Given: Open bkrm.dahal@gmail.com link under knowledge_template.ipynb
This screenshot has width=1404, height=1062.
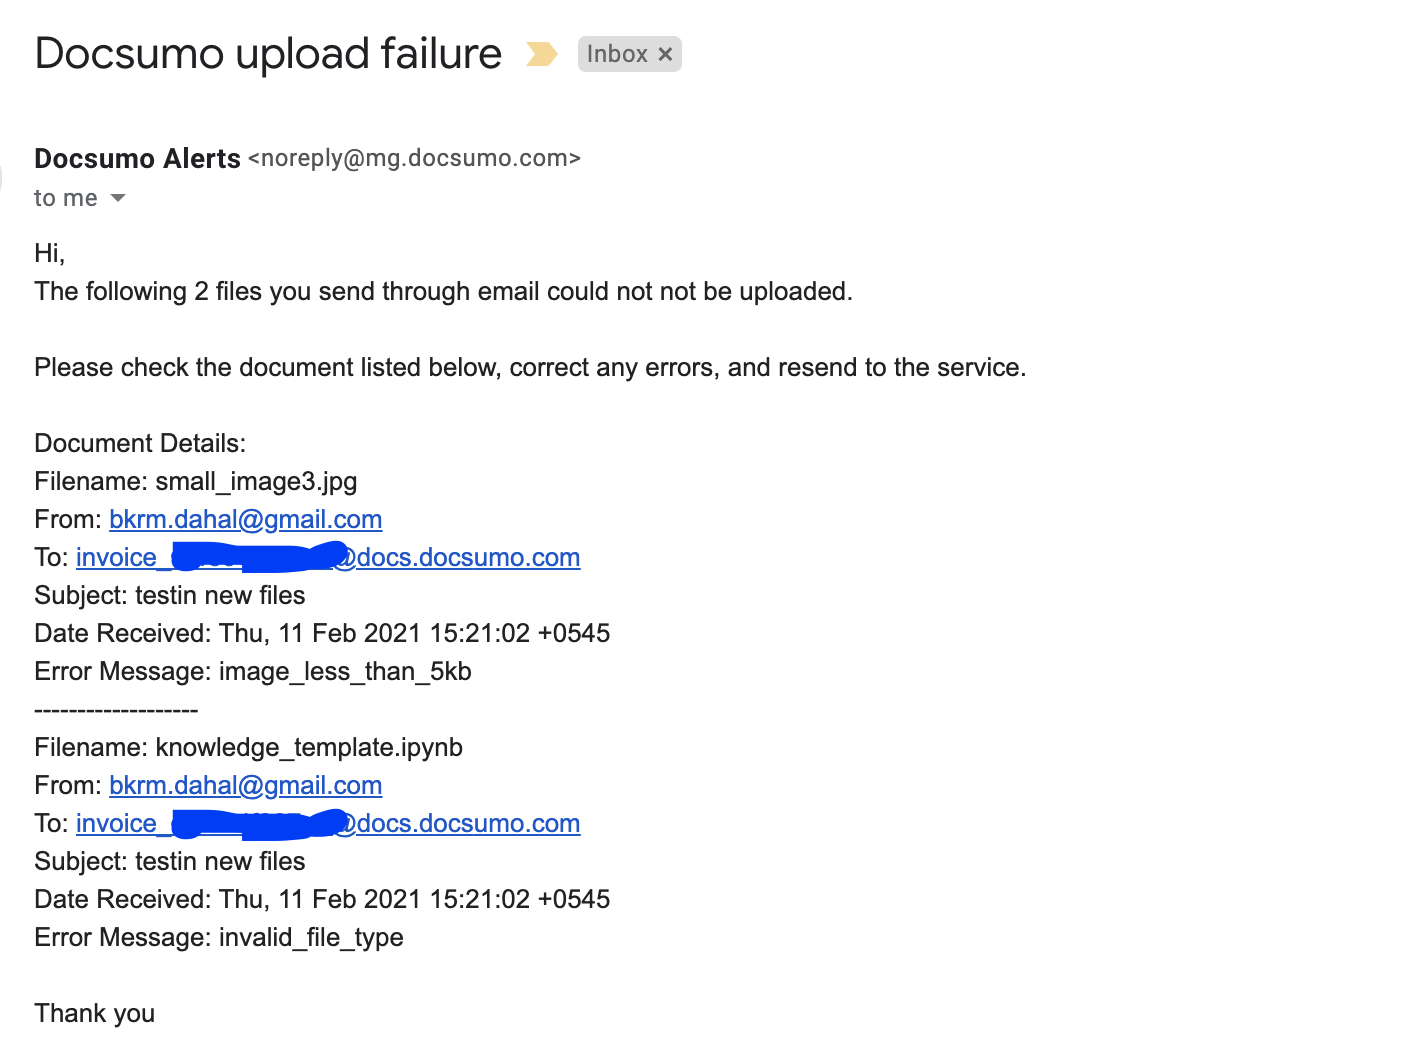Looking at the screenshot, I should point(245,785).
